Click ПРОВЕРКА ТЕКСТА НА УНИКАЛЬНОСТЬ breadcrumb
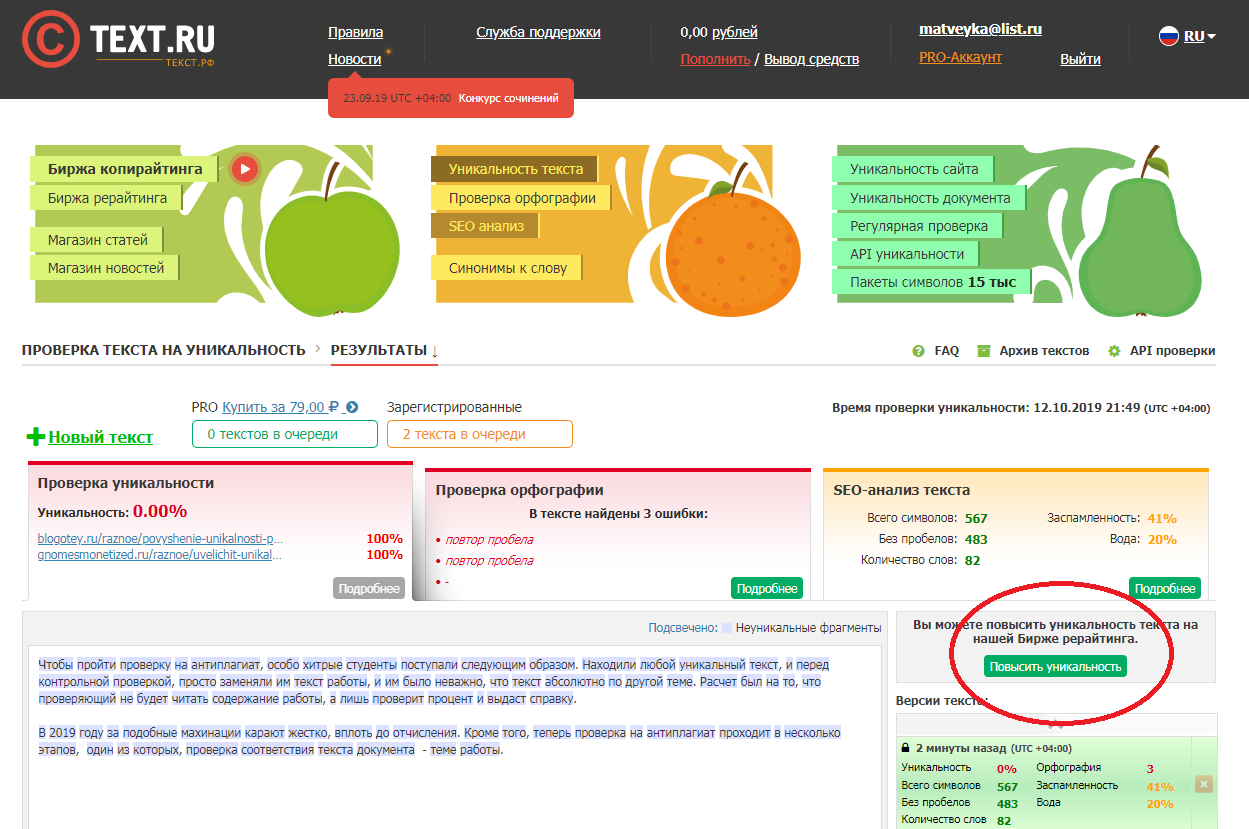1249x829 pixels. 163,350
